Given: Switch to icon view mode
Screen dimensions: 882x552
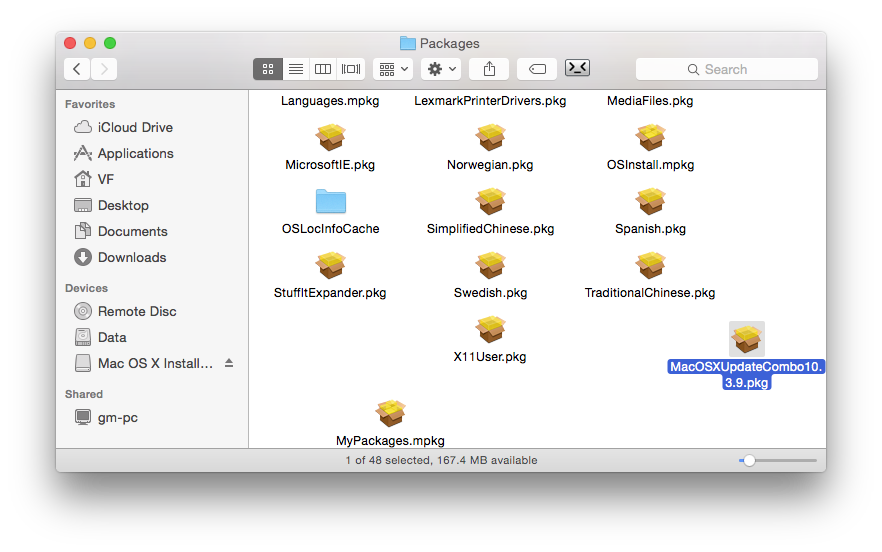Looking at the screenshot, I should click(x=268, y=69).
